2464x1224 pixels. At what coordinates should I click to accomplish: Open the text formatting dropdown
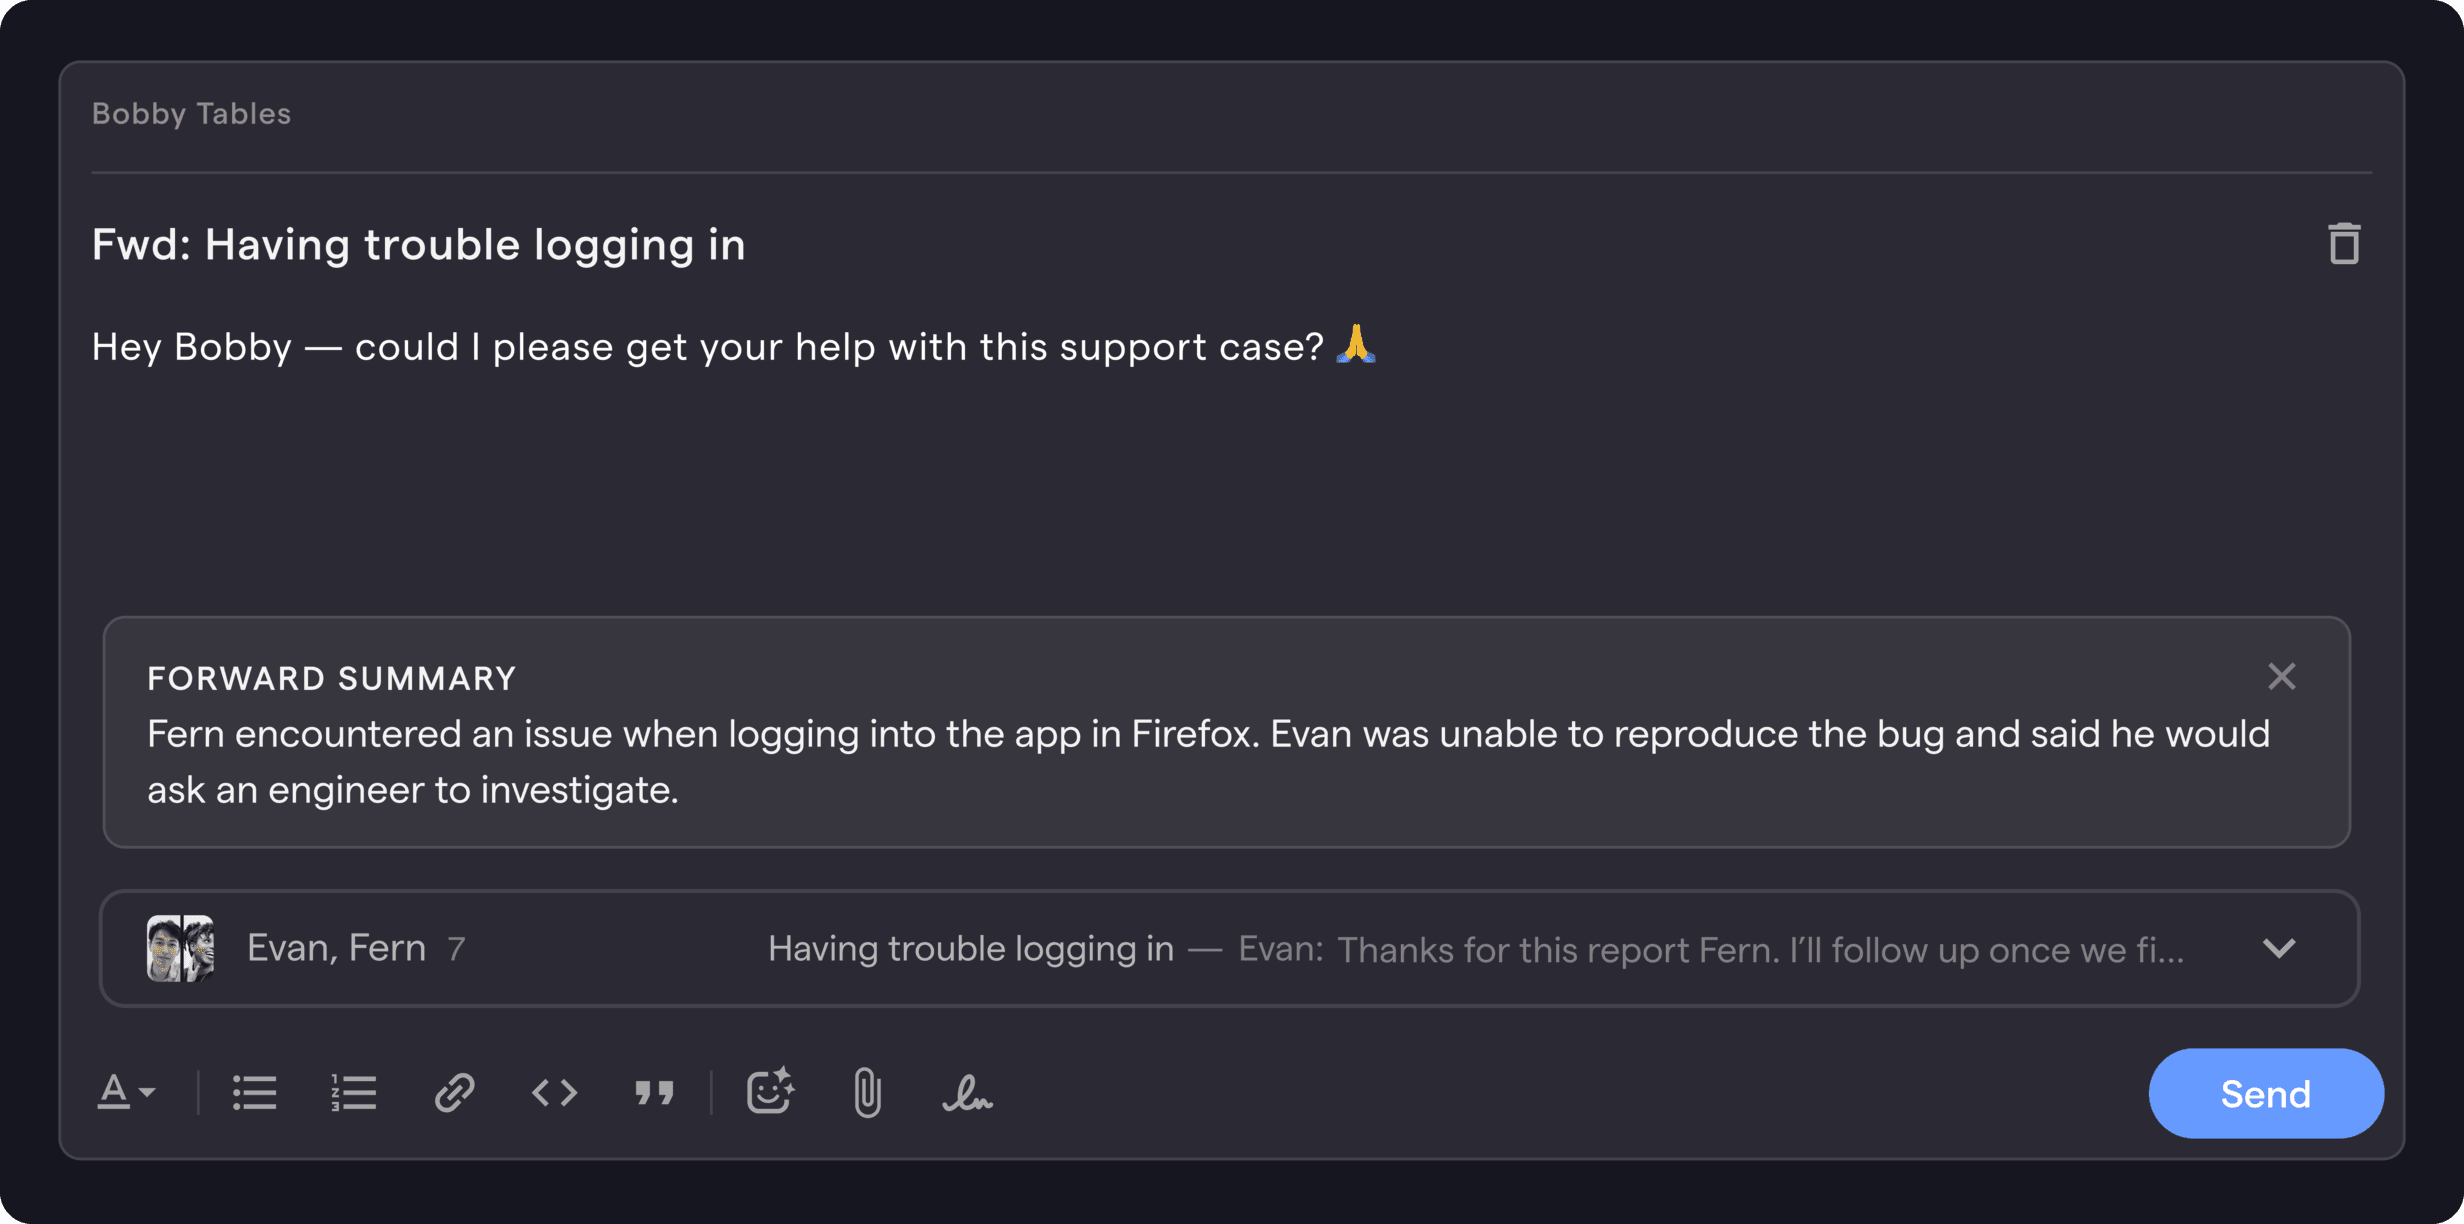126,1093
